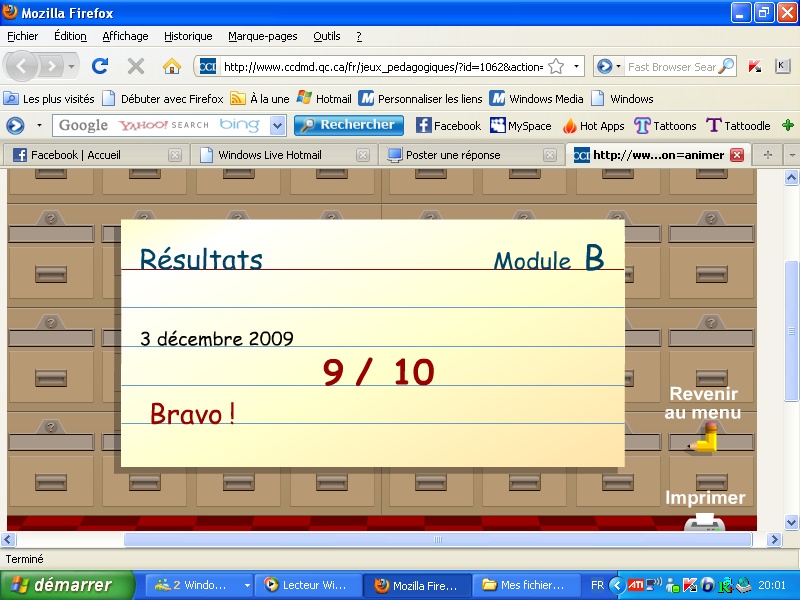This screenshot has height=600, width=800.
Task: Click the red Kaspersky toolbar icon
Action: coord(755,66)
